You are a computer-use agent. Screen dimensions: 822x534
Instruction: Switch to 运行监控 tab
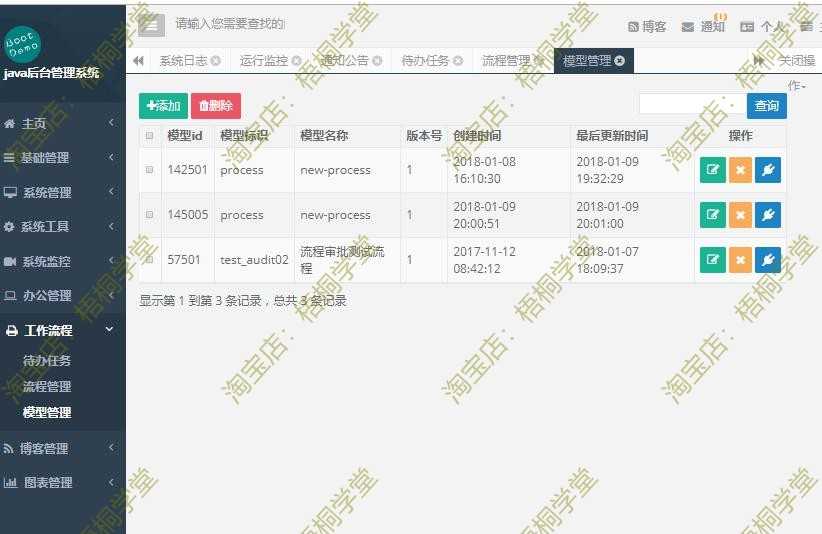264,61
